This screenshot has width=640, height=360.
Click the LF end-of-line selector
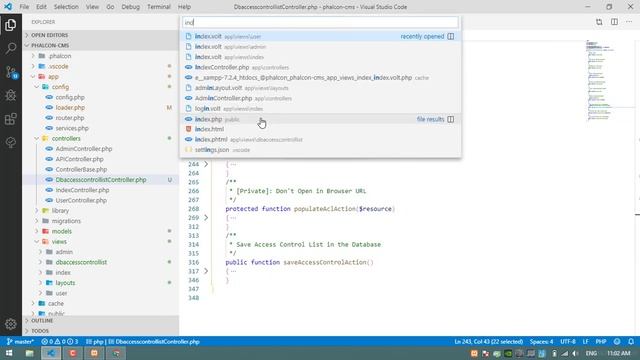[586, 342]
